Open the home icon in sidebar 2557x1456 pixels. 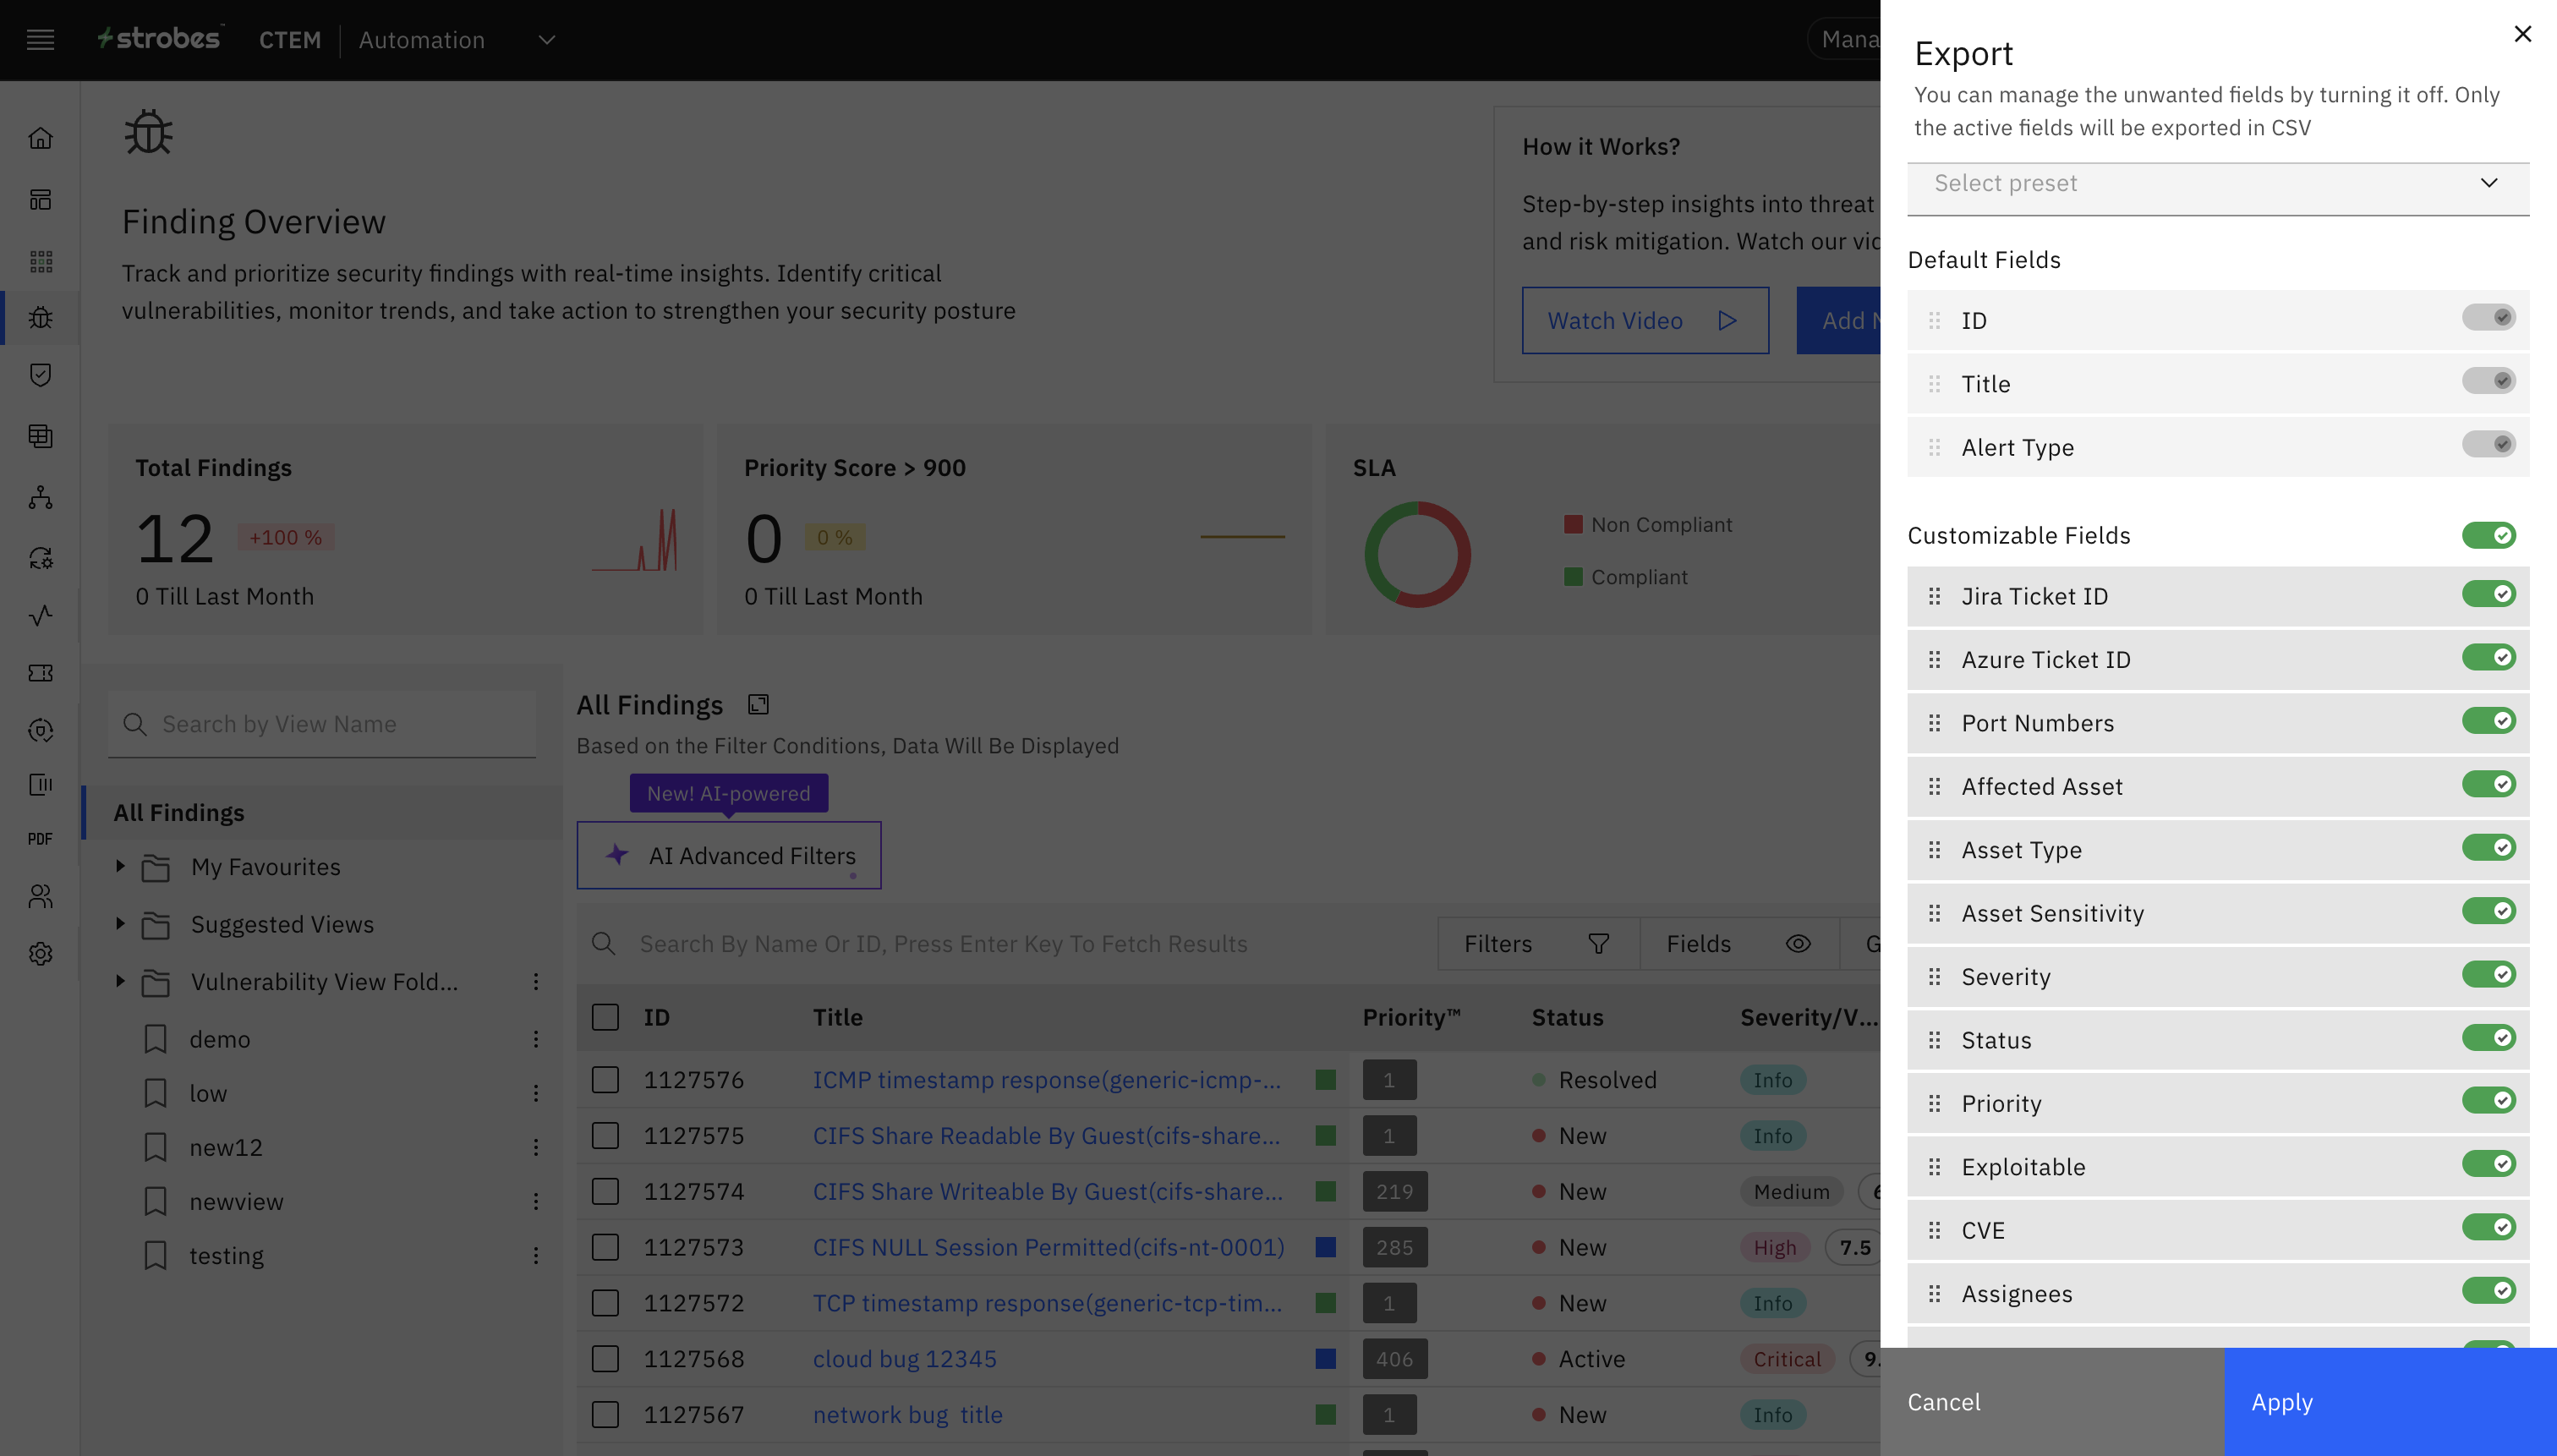(40, 138)
